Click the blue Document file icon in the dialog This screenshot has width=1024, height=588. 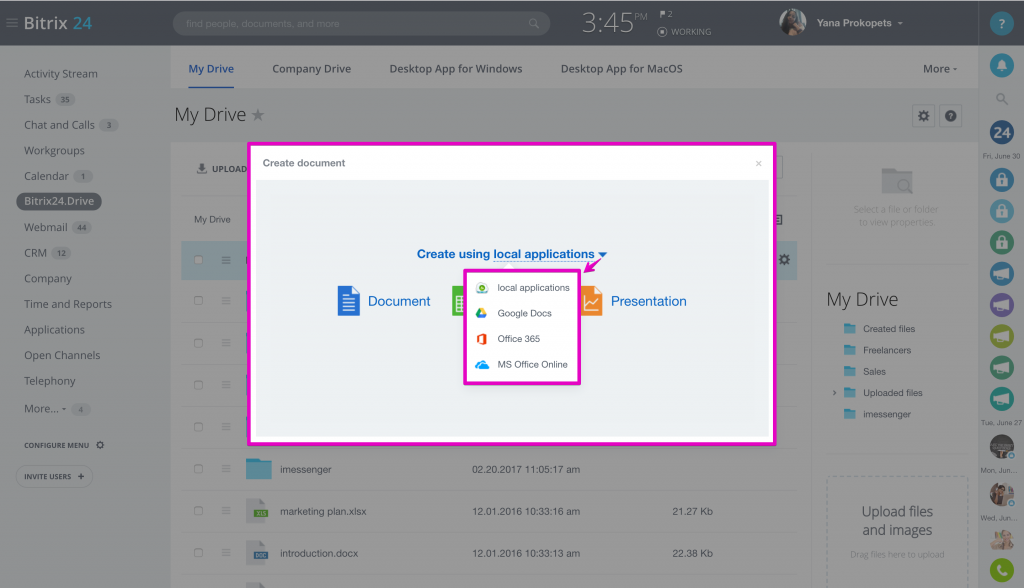[349, 301]
